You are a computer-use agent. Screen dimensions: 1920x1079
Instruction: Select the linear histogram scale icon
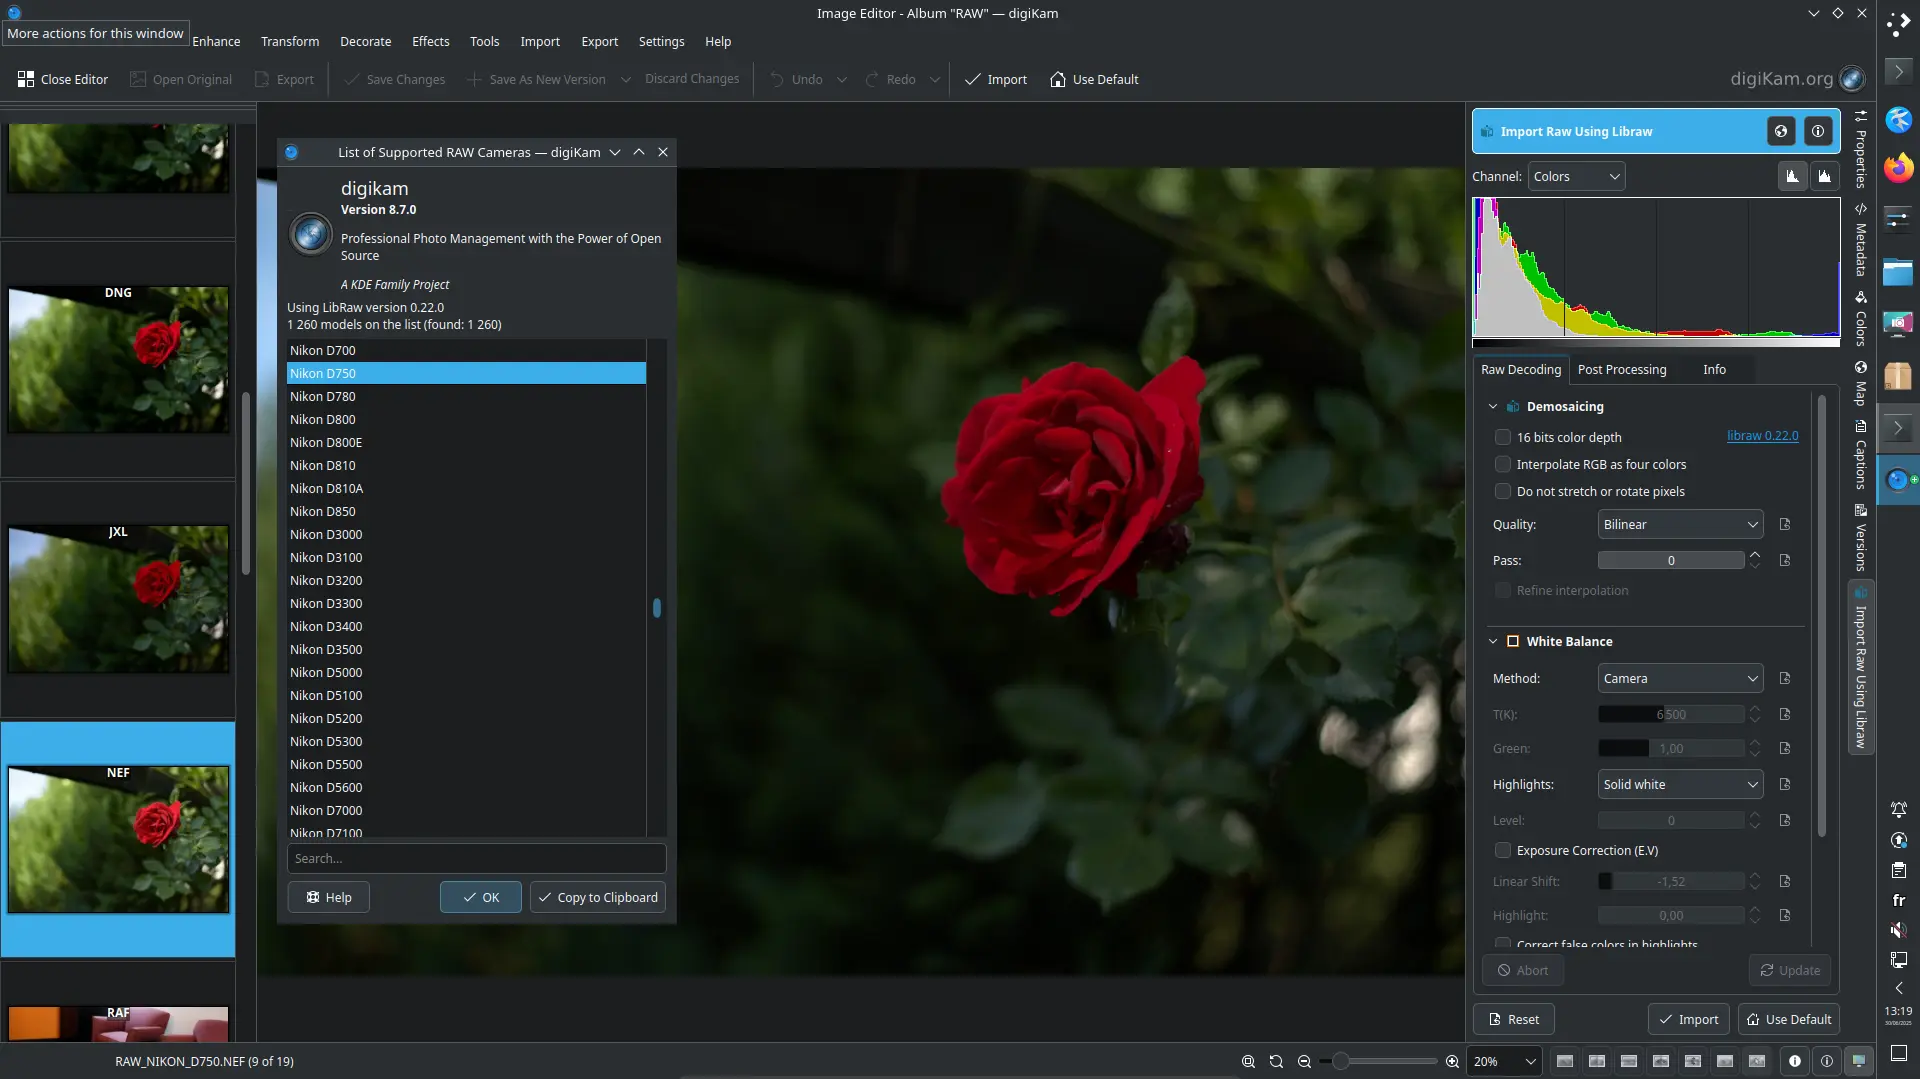[x=1792, y=175]
